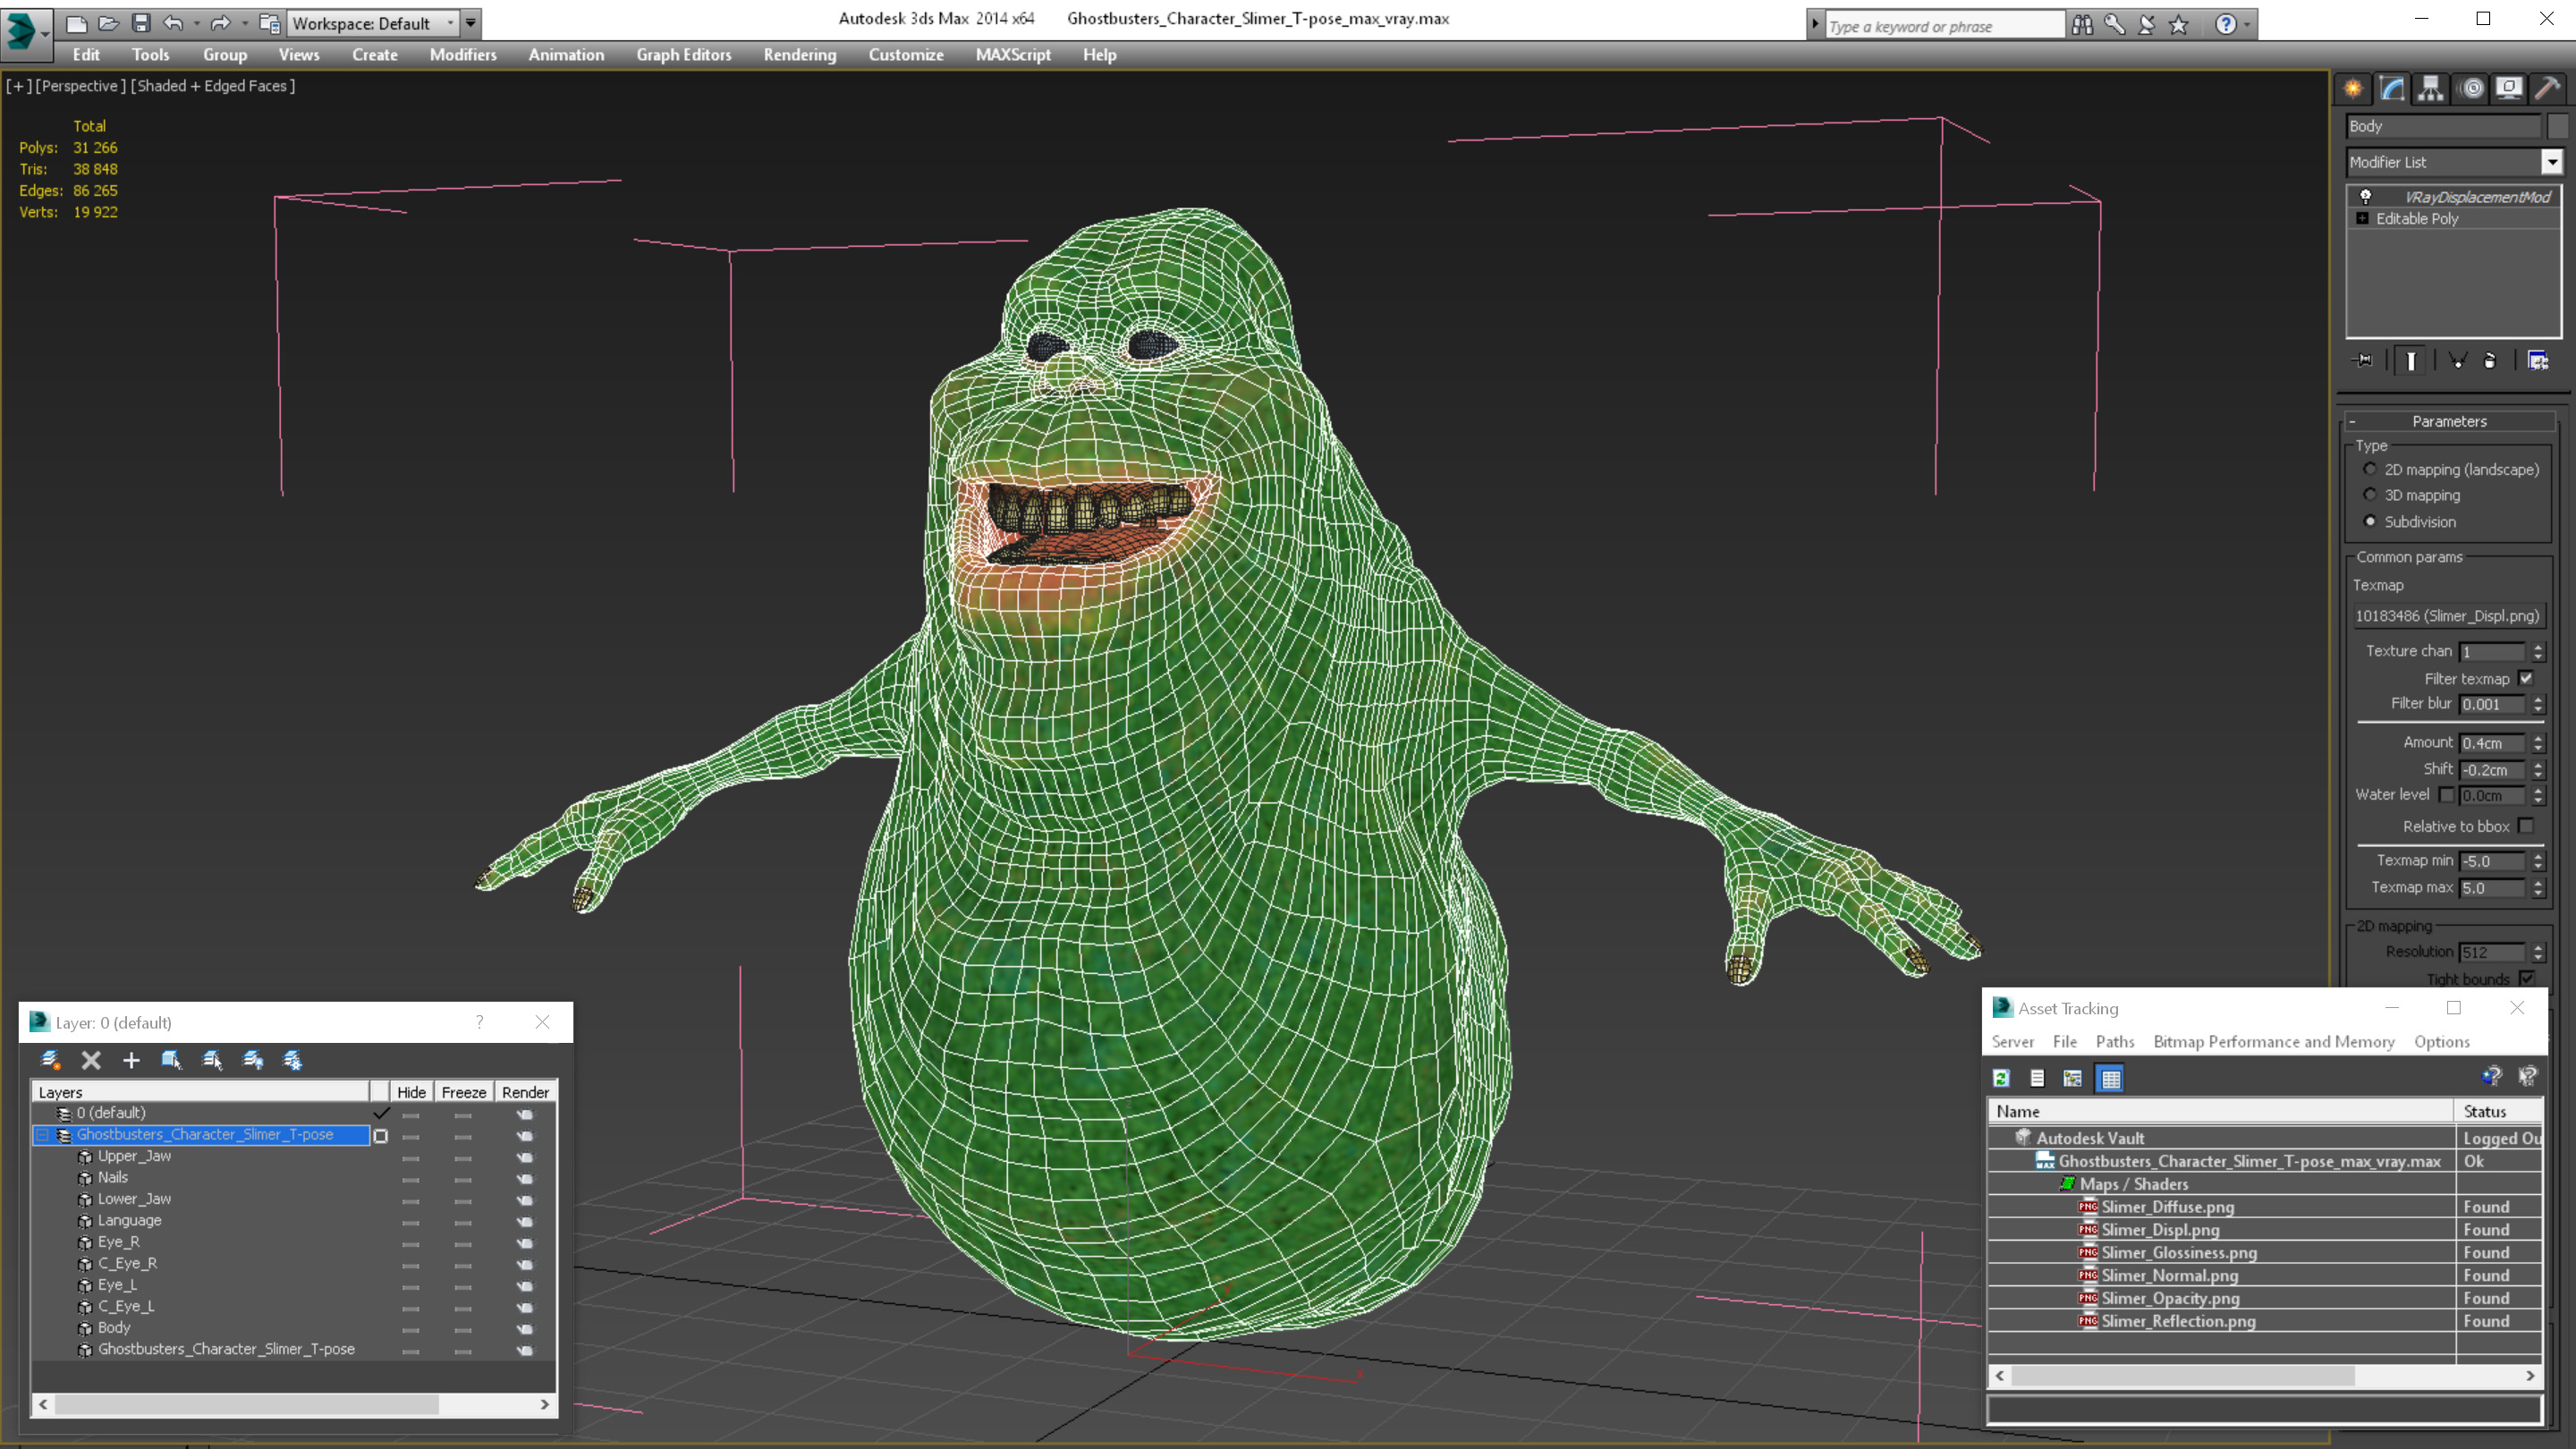The image size is (2576, 1449).
Task: Click the Pin Stack icon
Action: [2363, 360]
